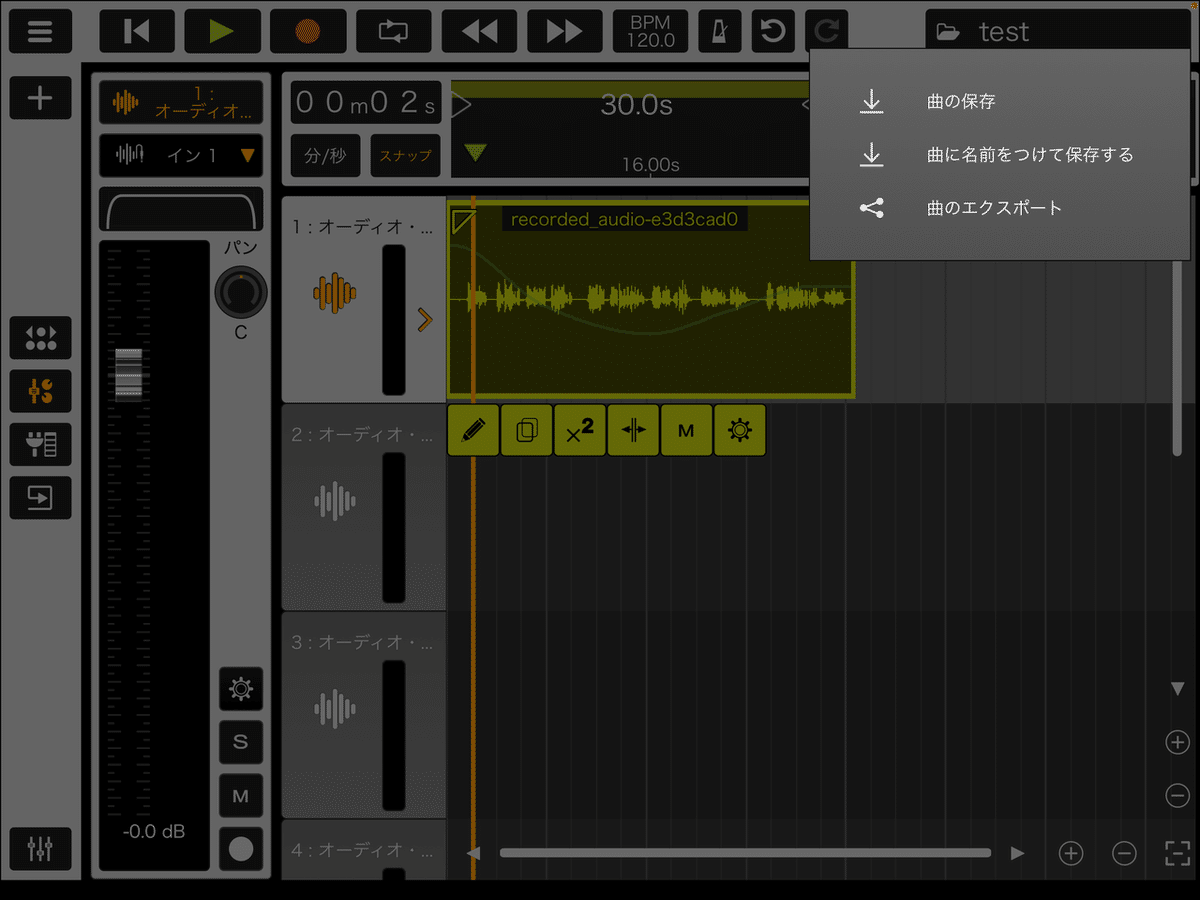Solo the channel with S button
The height and width of the screenshot is (900, 1200).
click(241, 741)
